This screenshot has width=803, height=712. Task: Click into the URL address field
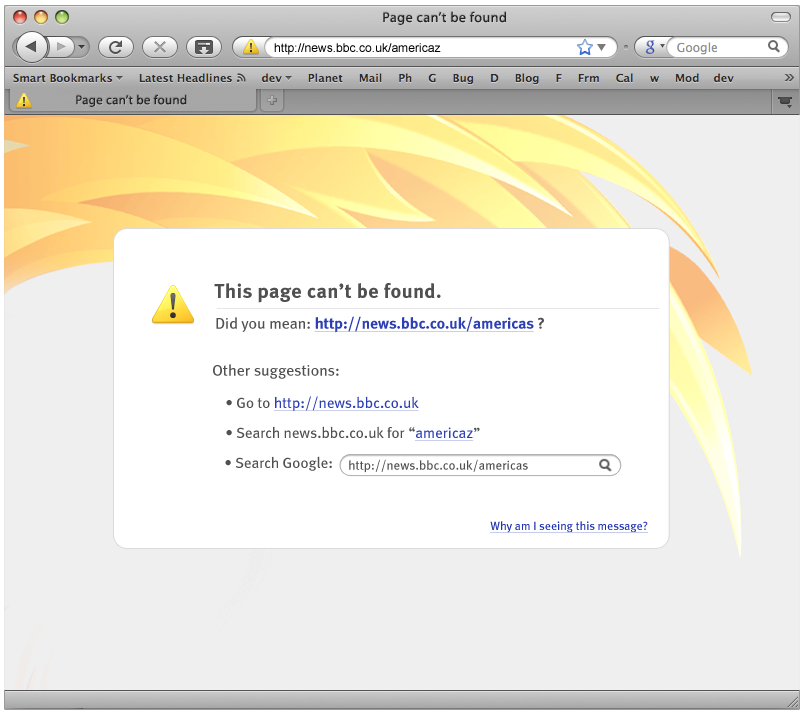422,48
